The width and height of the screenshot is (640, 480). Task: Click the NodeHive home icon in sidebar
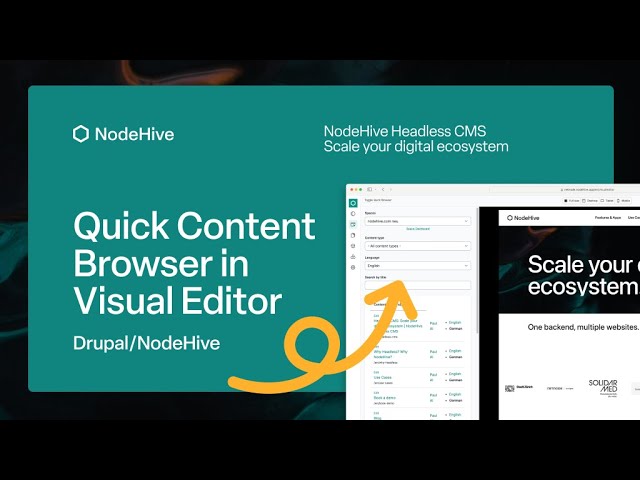coord(353,203)
